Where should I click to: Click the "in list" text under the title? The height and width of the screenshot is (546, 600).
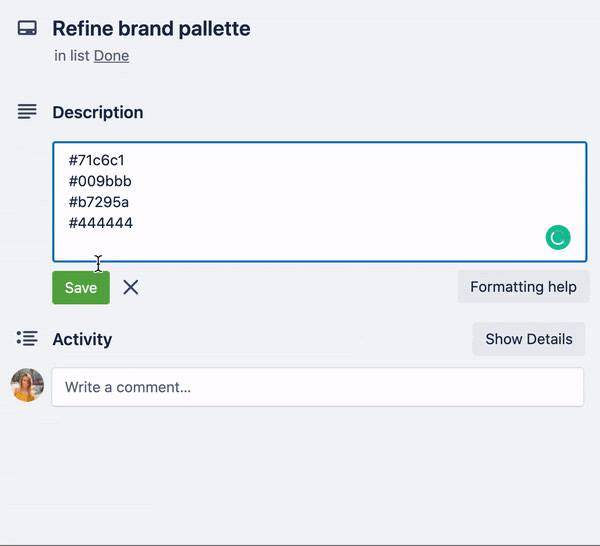(72, 56)
